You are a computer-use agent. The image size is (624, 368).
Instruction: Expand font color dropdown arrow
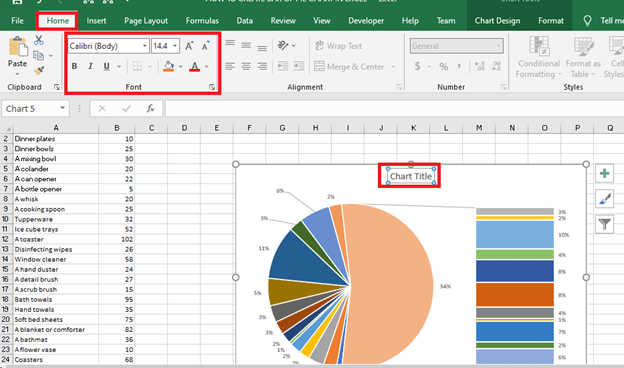(x=207, y=66)
